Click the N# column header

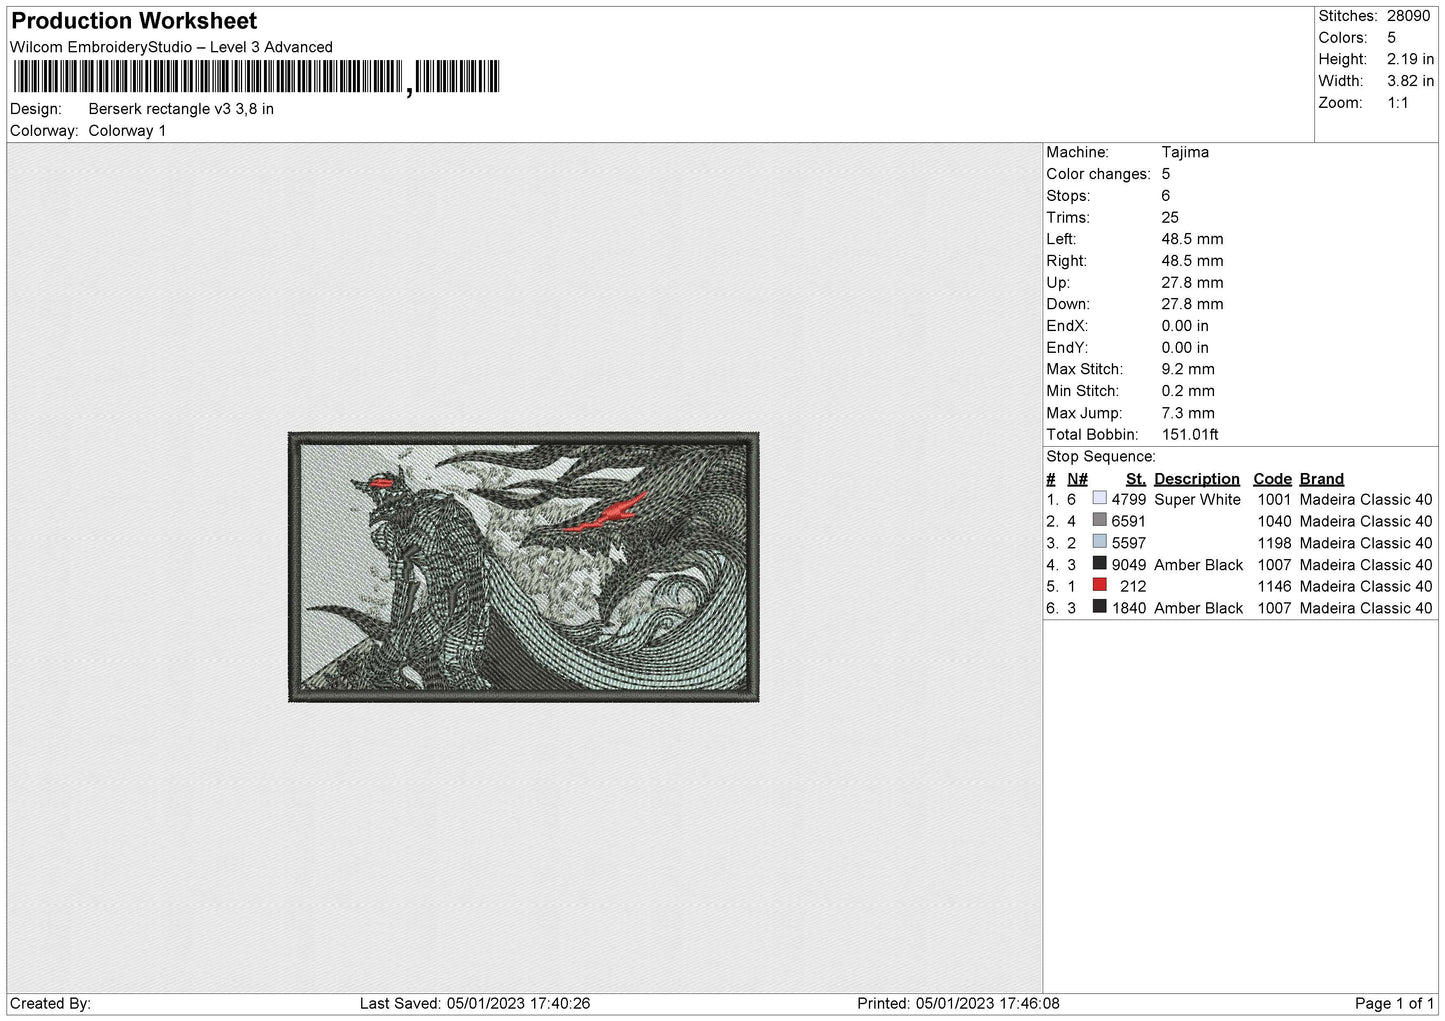click(x=1077, y=479)
